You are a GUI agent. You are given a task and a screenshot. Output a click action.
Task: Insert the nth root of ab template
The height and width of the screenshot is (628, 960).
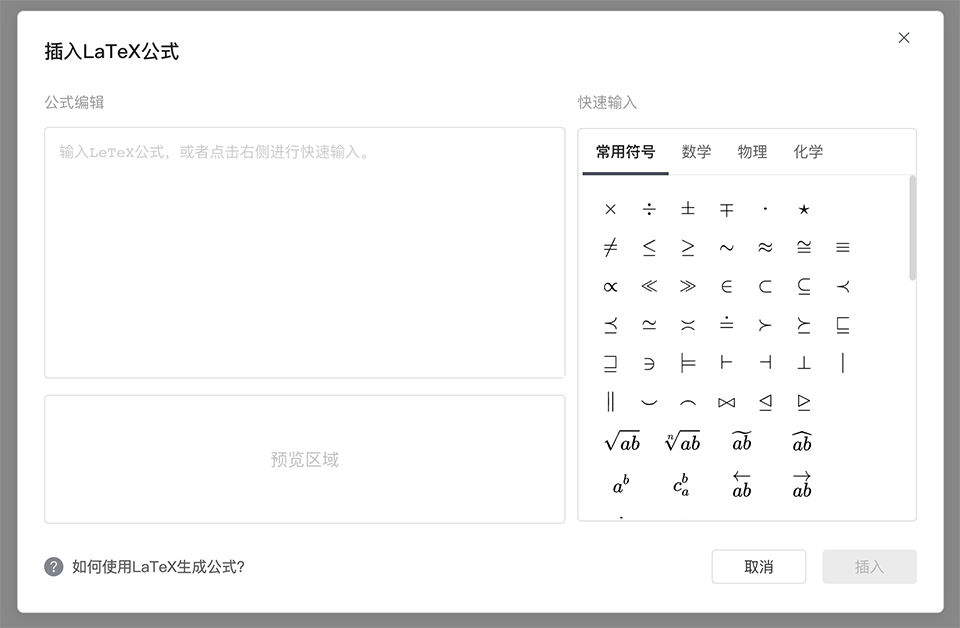click(682, 441)
